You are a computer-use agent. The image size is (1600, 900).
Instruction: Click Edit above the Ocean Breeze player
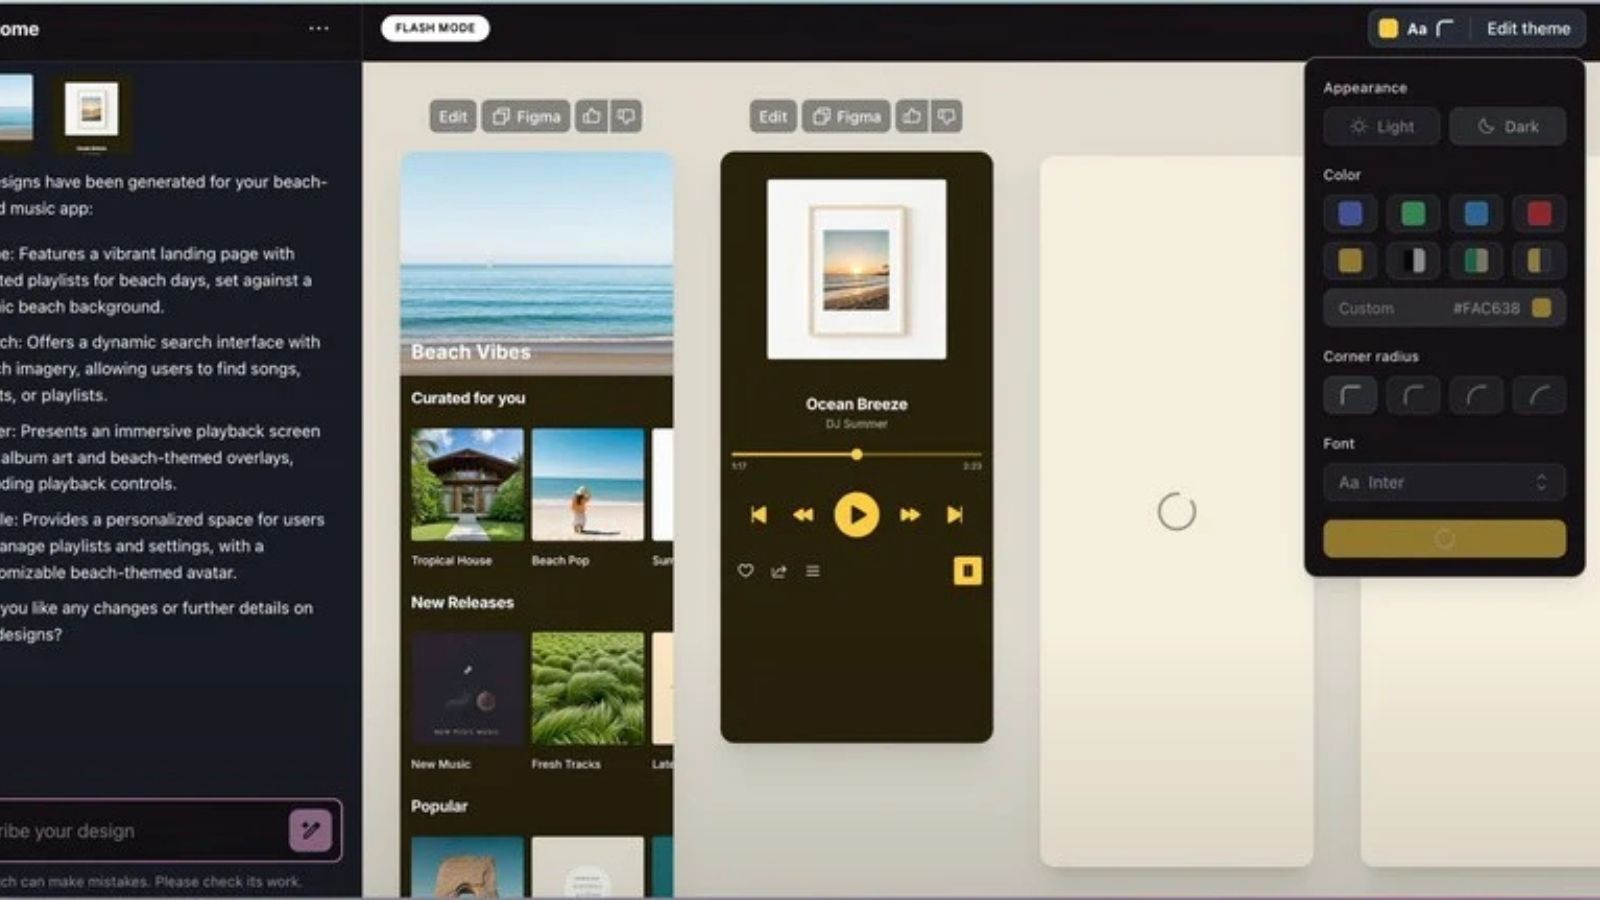coord(772,117)
